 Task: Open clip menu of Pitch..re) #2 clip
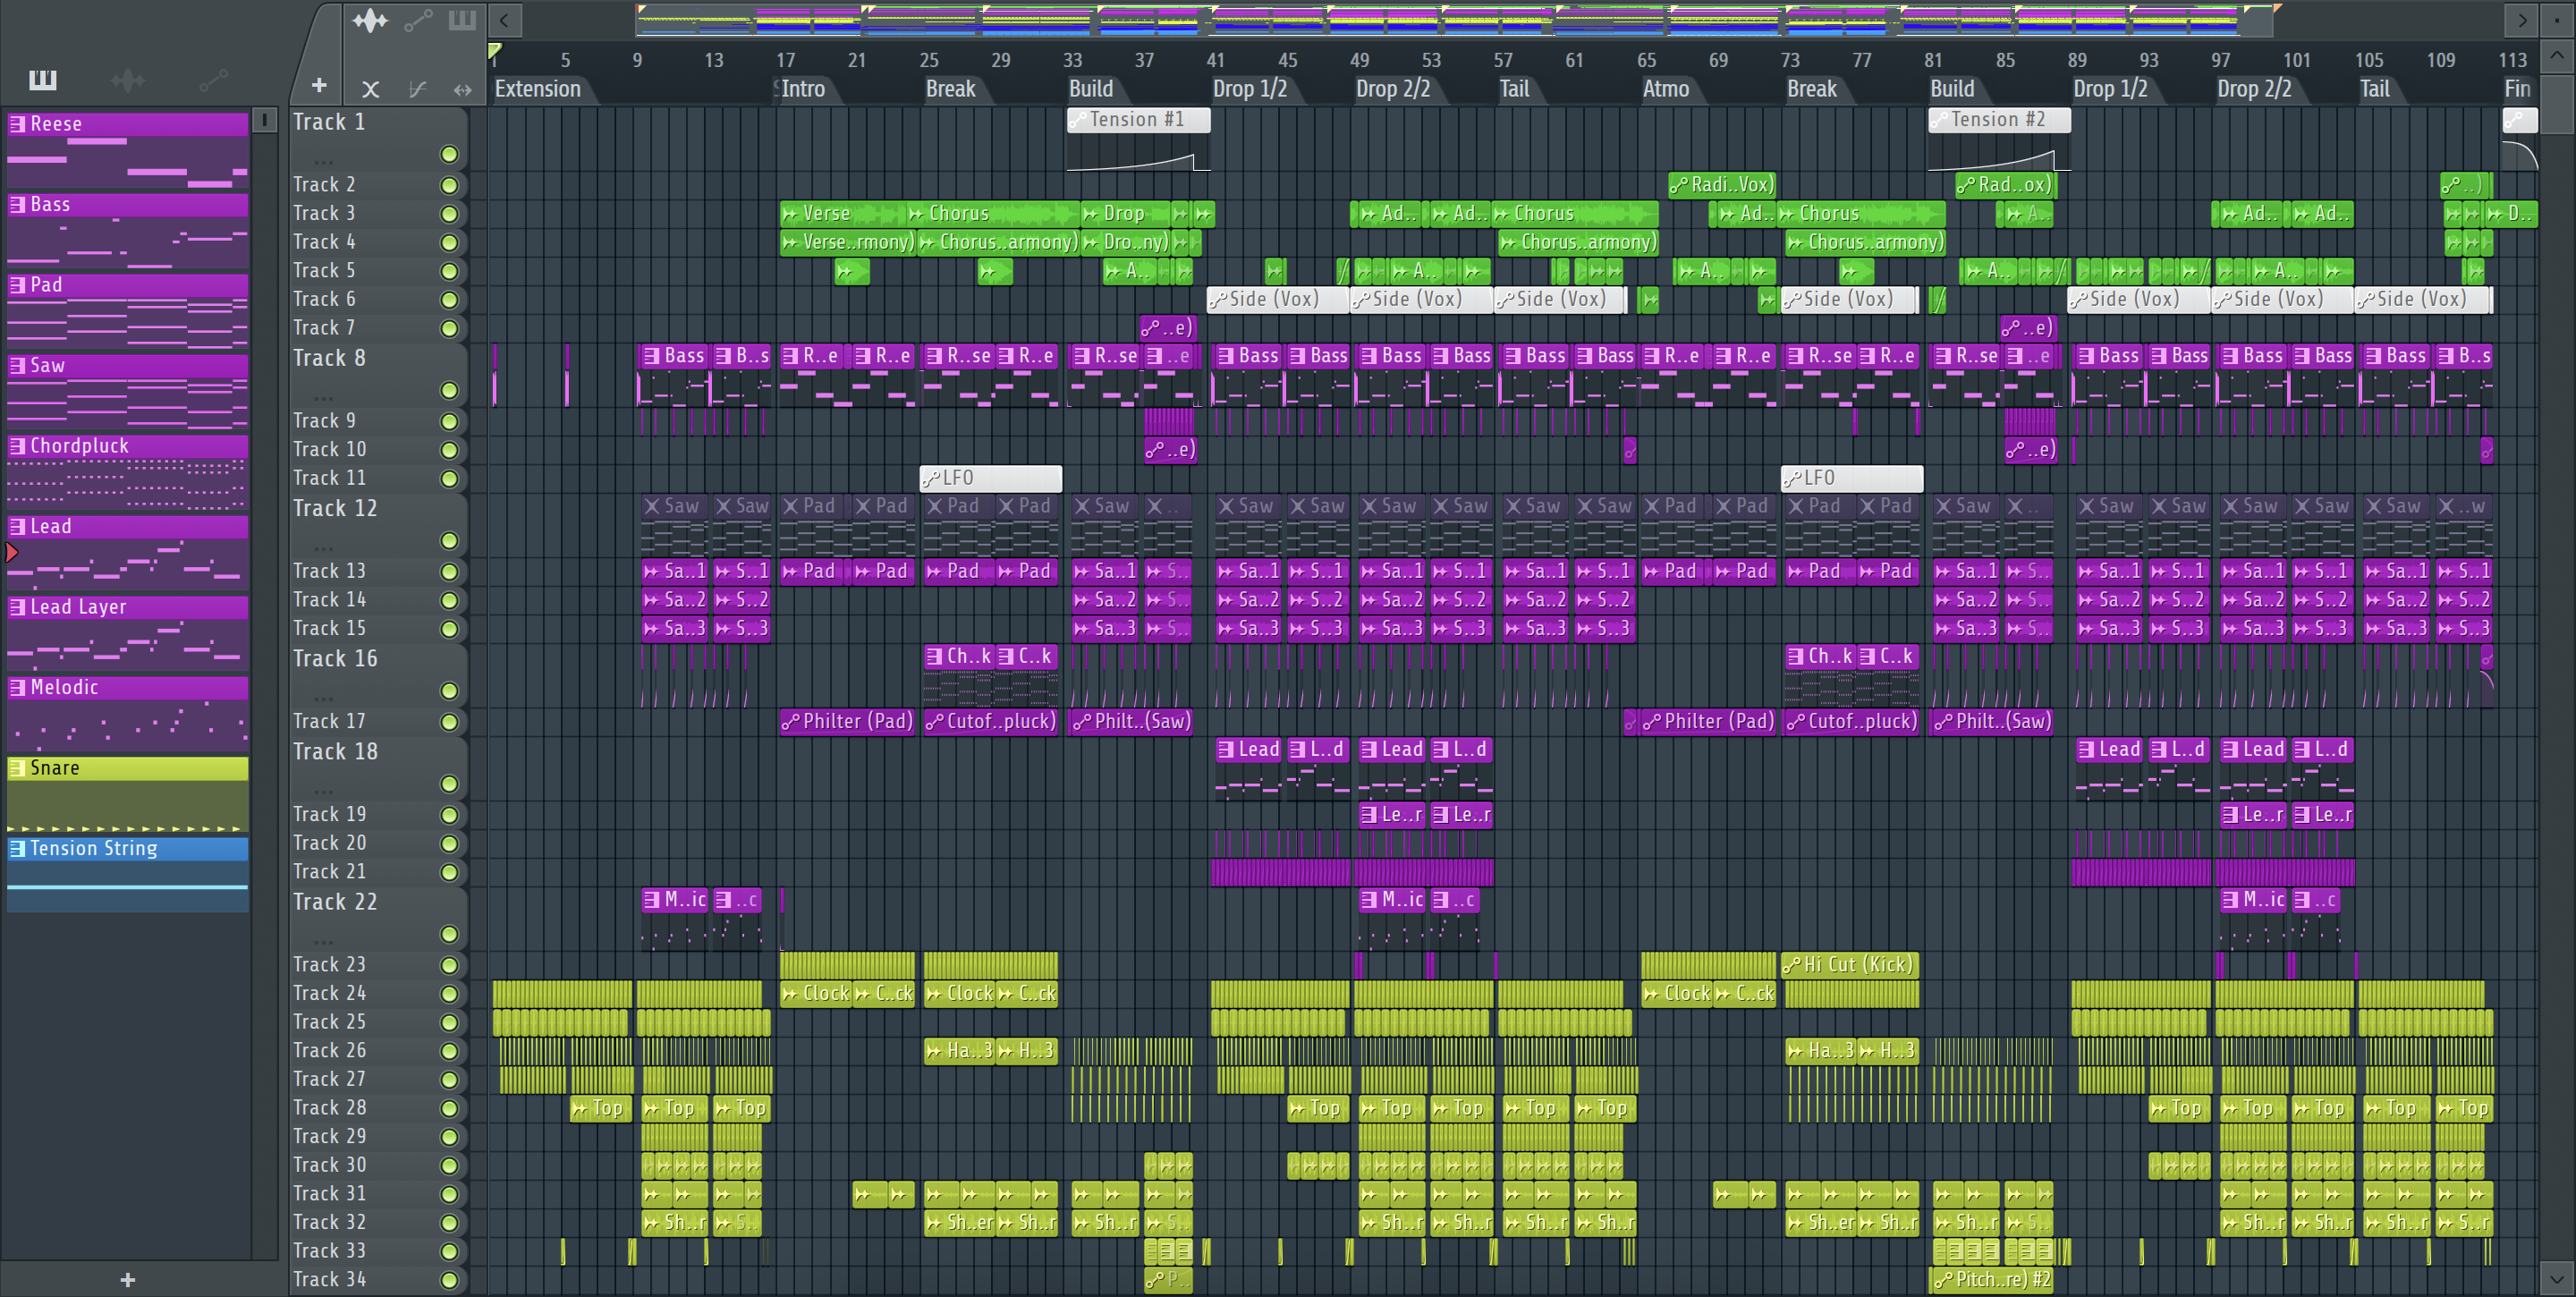1943,1280
